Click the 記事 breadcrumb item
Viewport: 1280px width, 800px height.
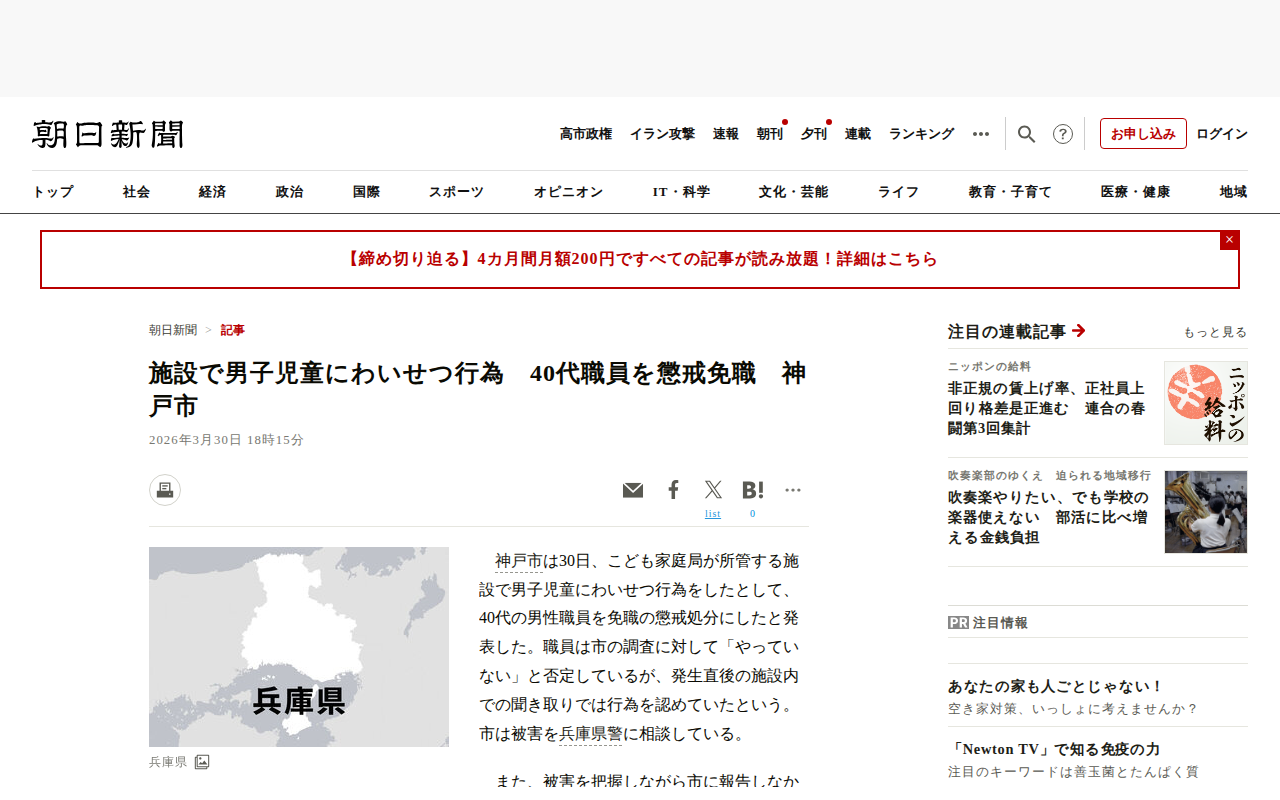coord(233,330)
